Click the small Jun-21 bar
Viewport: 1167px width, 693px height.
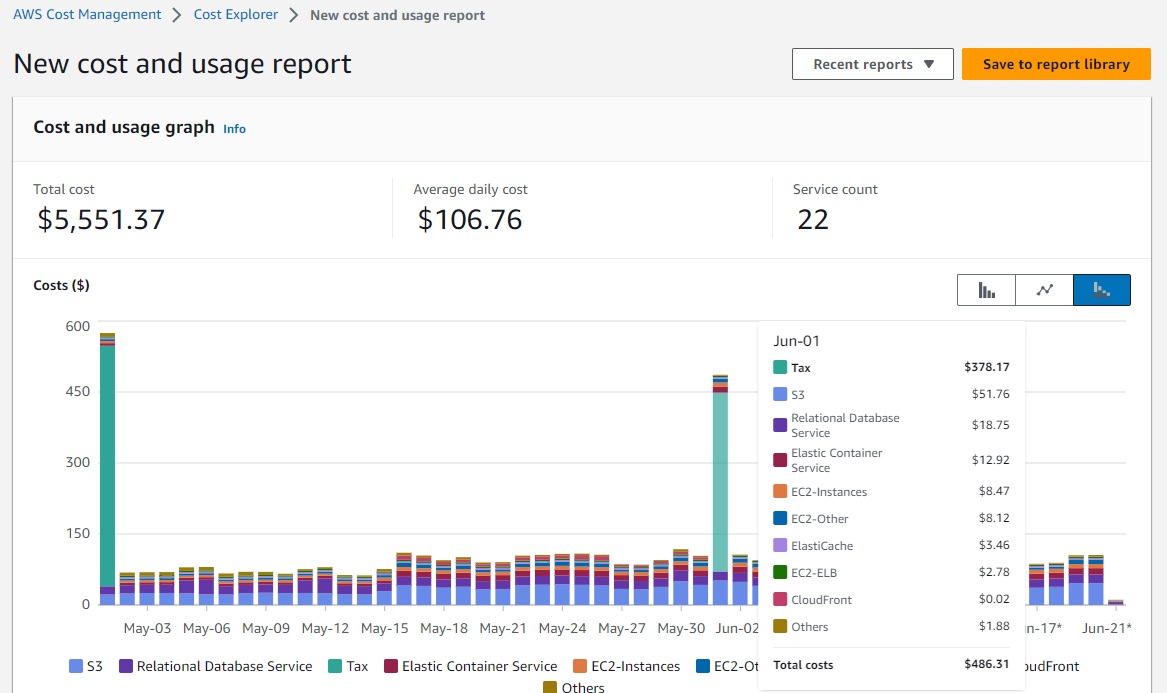(1115, 602)
